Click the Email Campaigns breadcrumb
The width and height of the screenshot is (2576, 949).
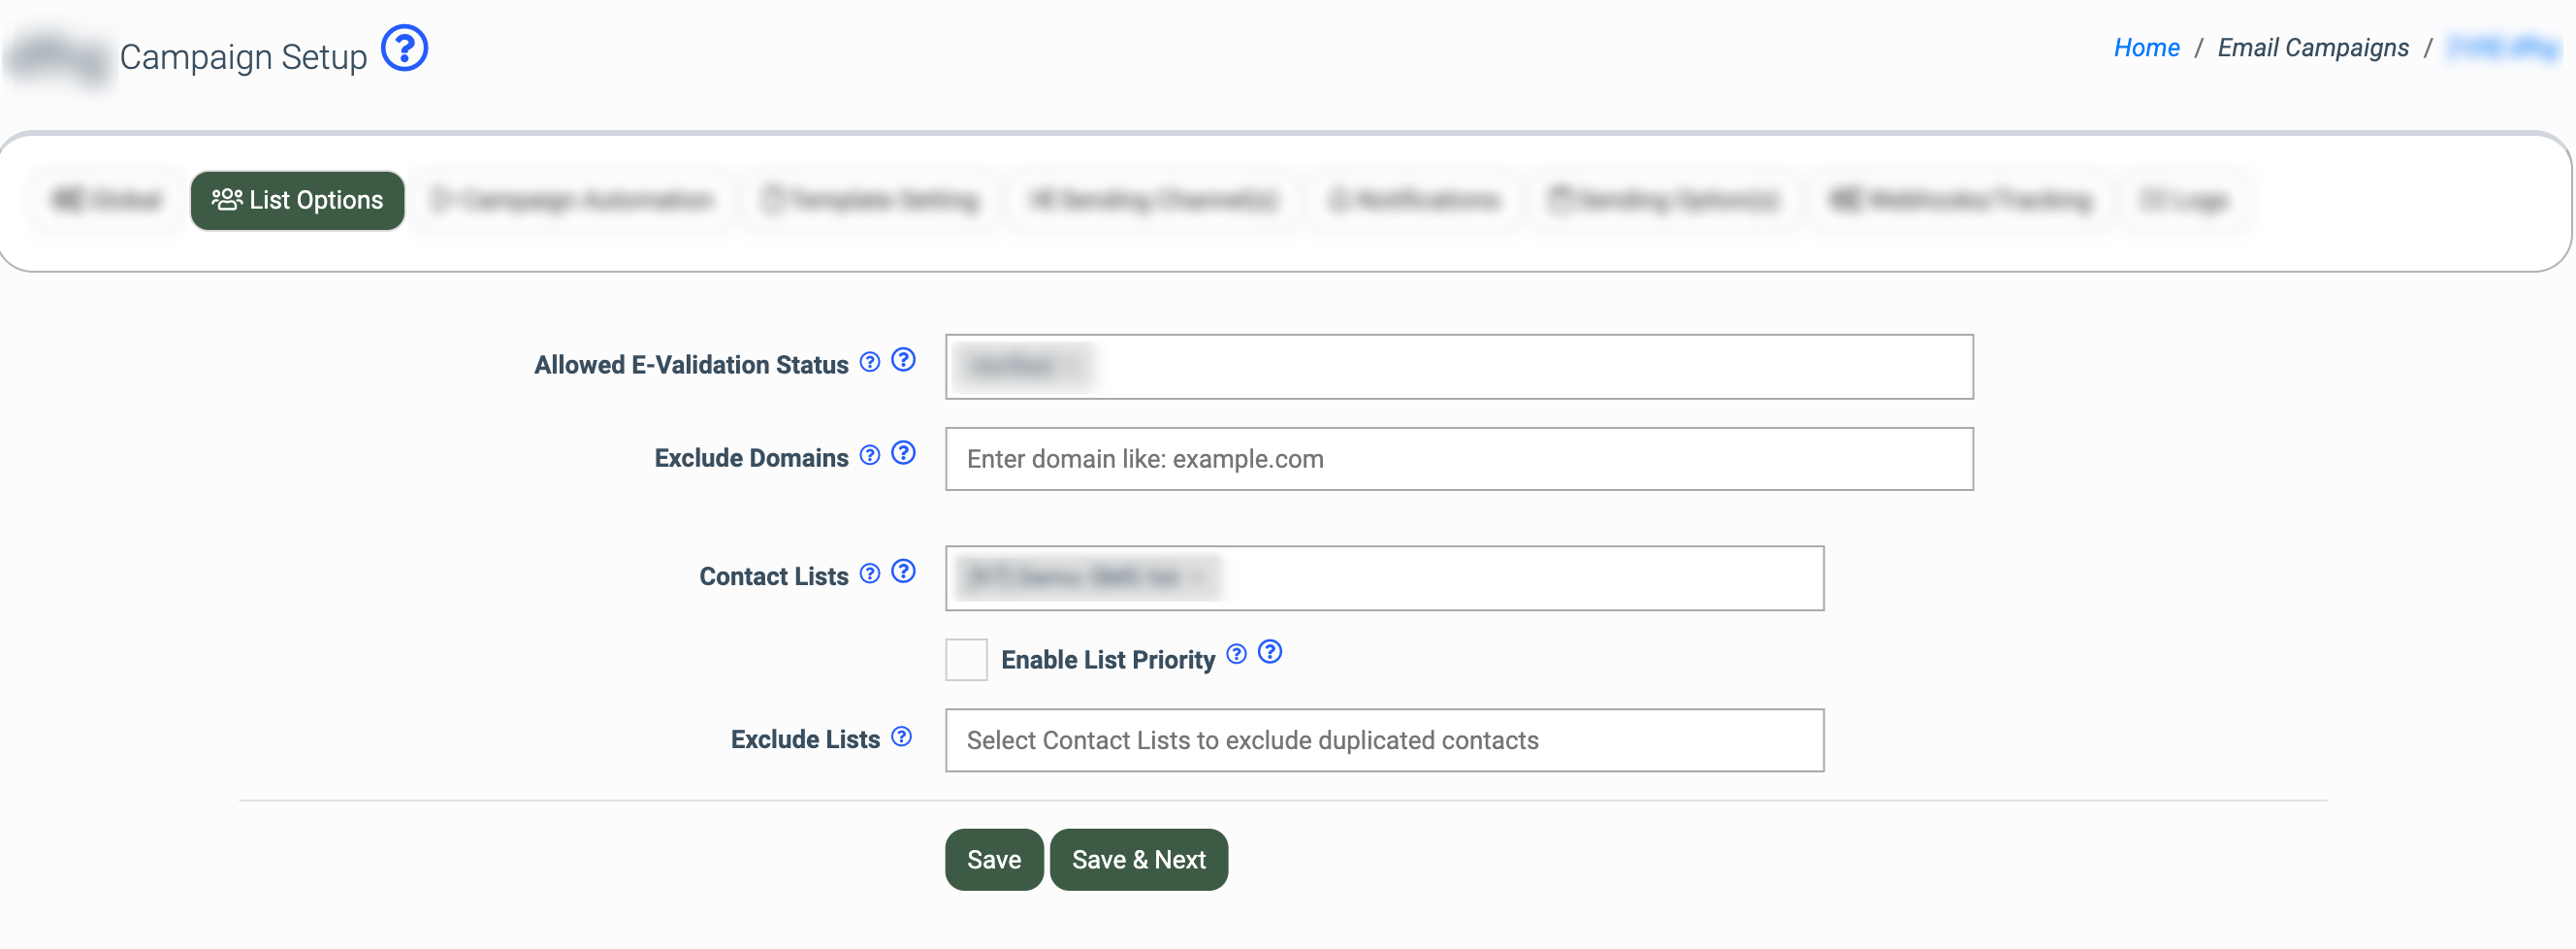pos(2312,48)
